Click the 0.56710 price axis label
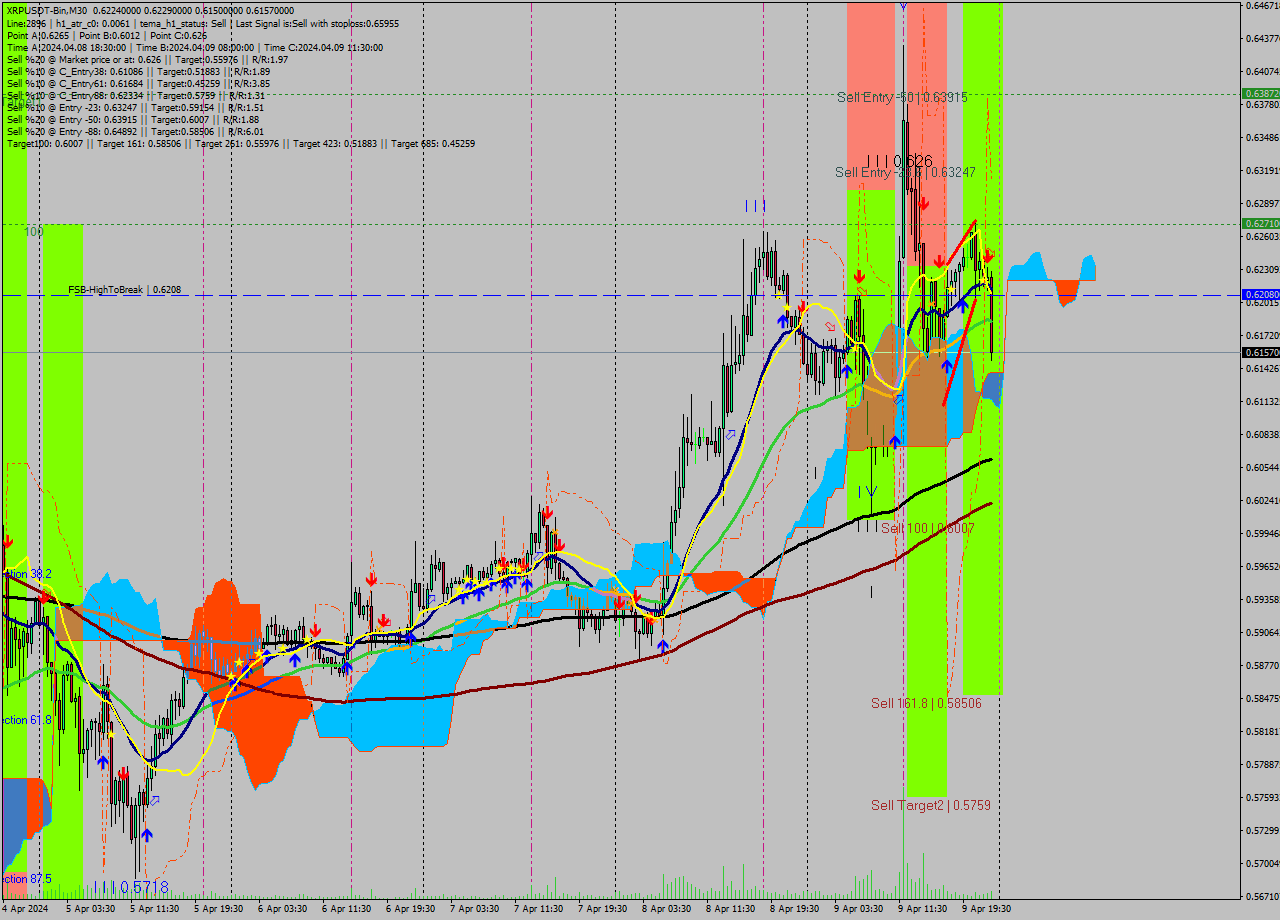Viewport: 1280px width, 920px height. 1261,896
